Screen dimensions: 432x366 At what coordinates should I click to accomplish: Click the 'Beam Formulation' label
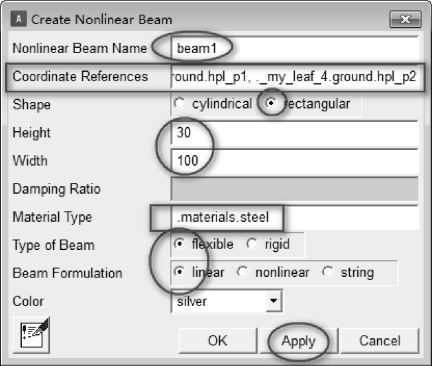[x=67, y=273]
